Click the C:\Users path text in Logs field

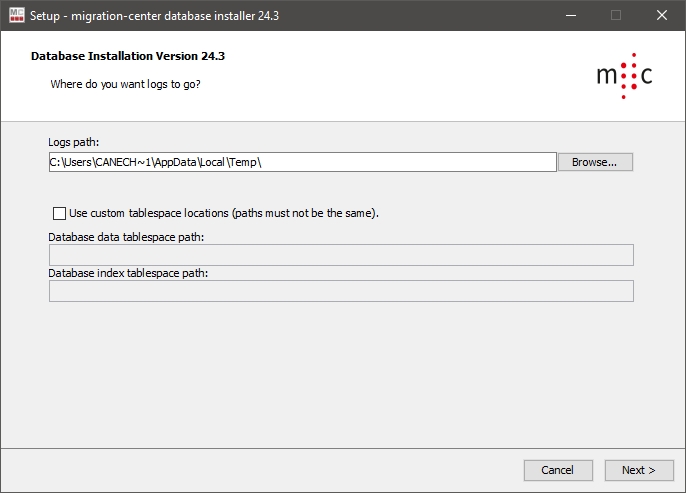155,162
